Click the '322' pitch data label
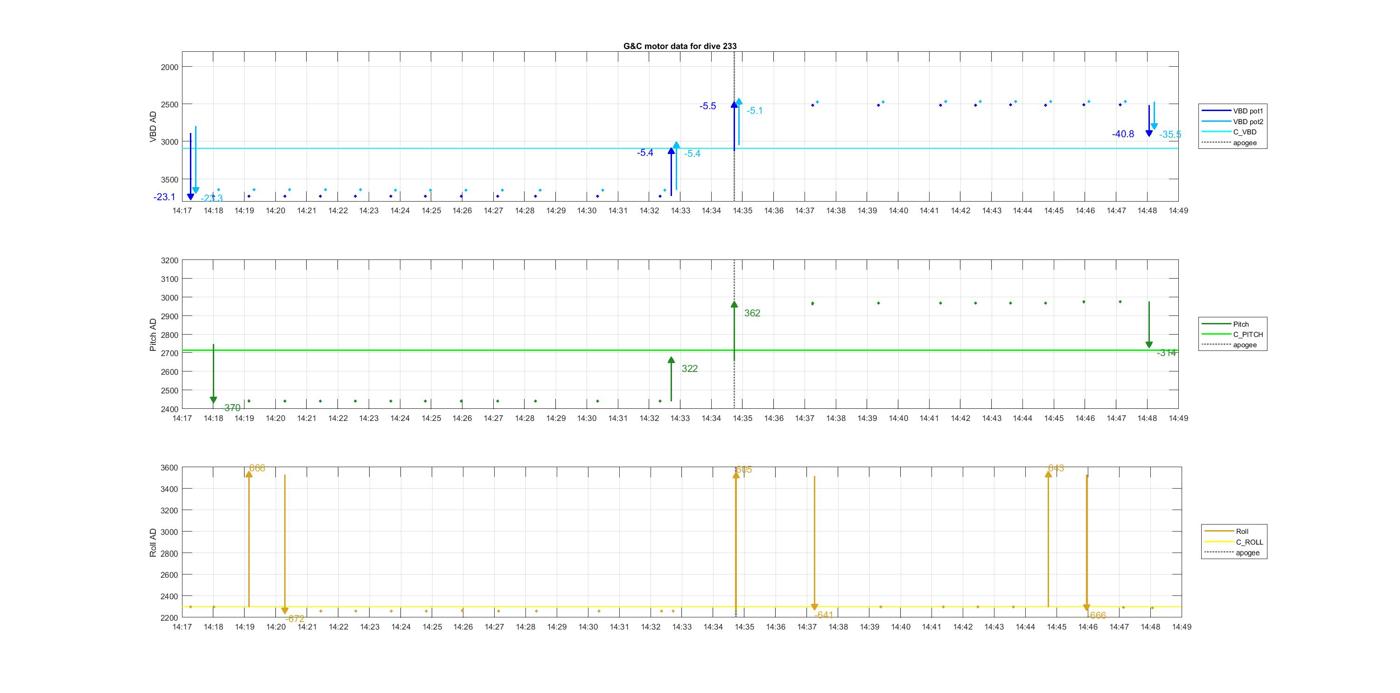This screenshot has height=693, width=1400. coord(690,369)
